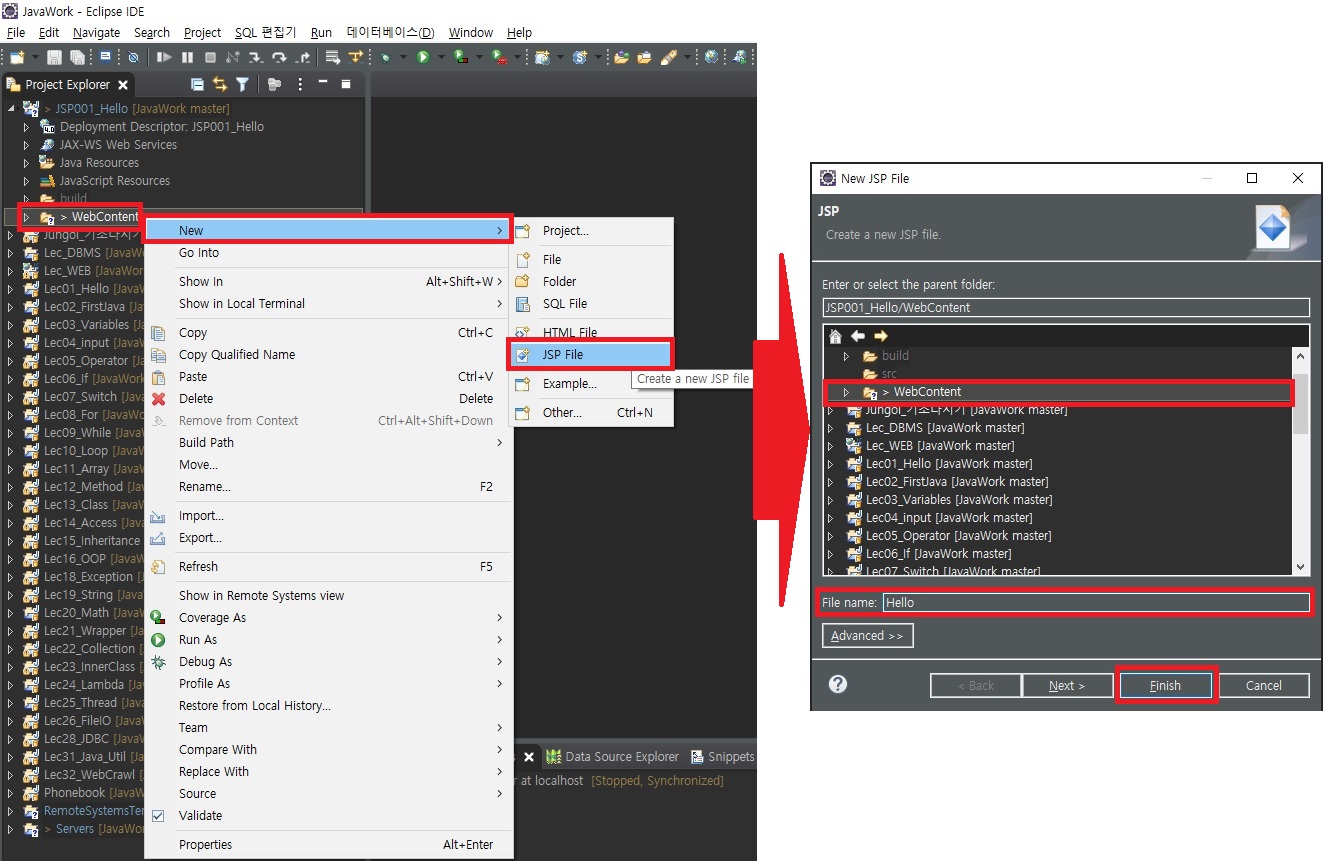Click the Coverage toolbar icon
The height and width of the screenshot is (861, 1323).
[460, 57]
